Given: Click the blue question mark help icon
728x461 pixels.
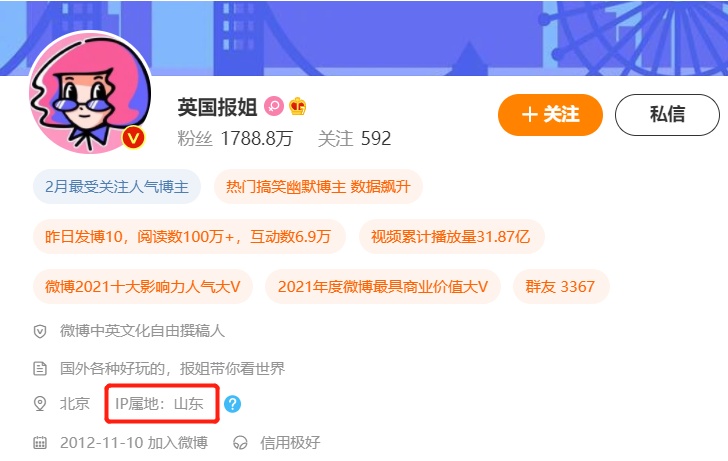Looking at the screenshot, I should 233,404.
